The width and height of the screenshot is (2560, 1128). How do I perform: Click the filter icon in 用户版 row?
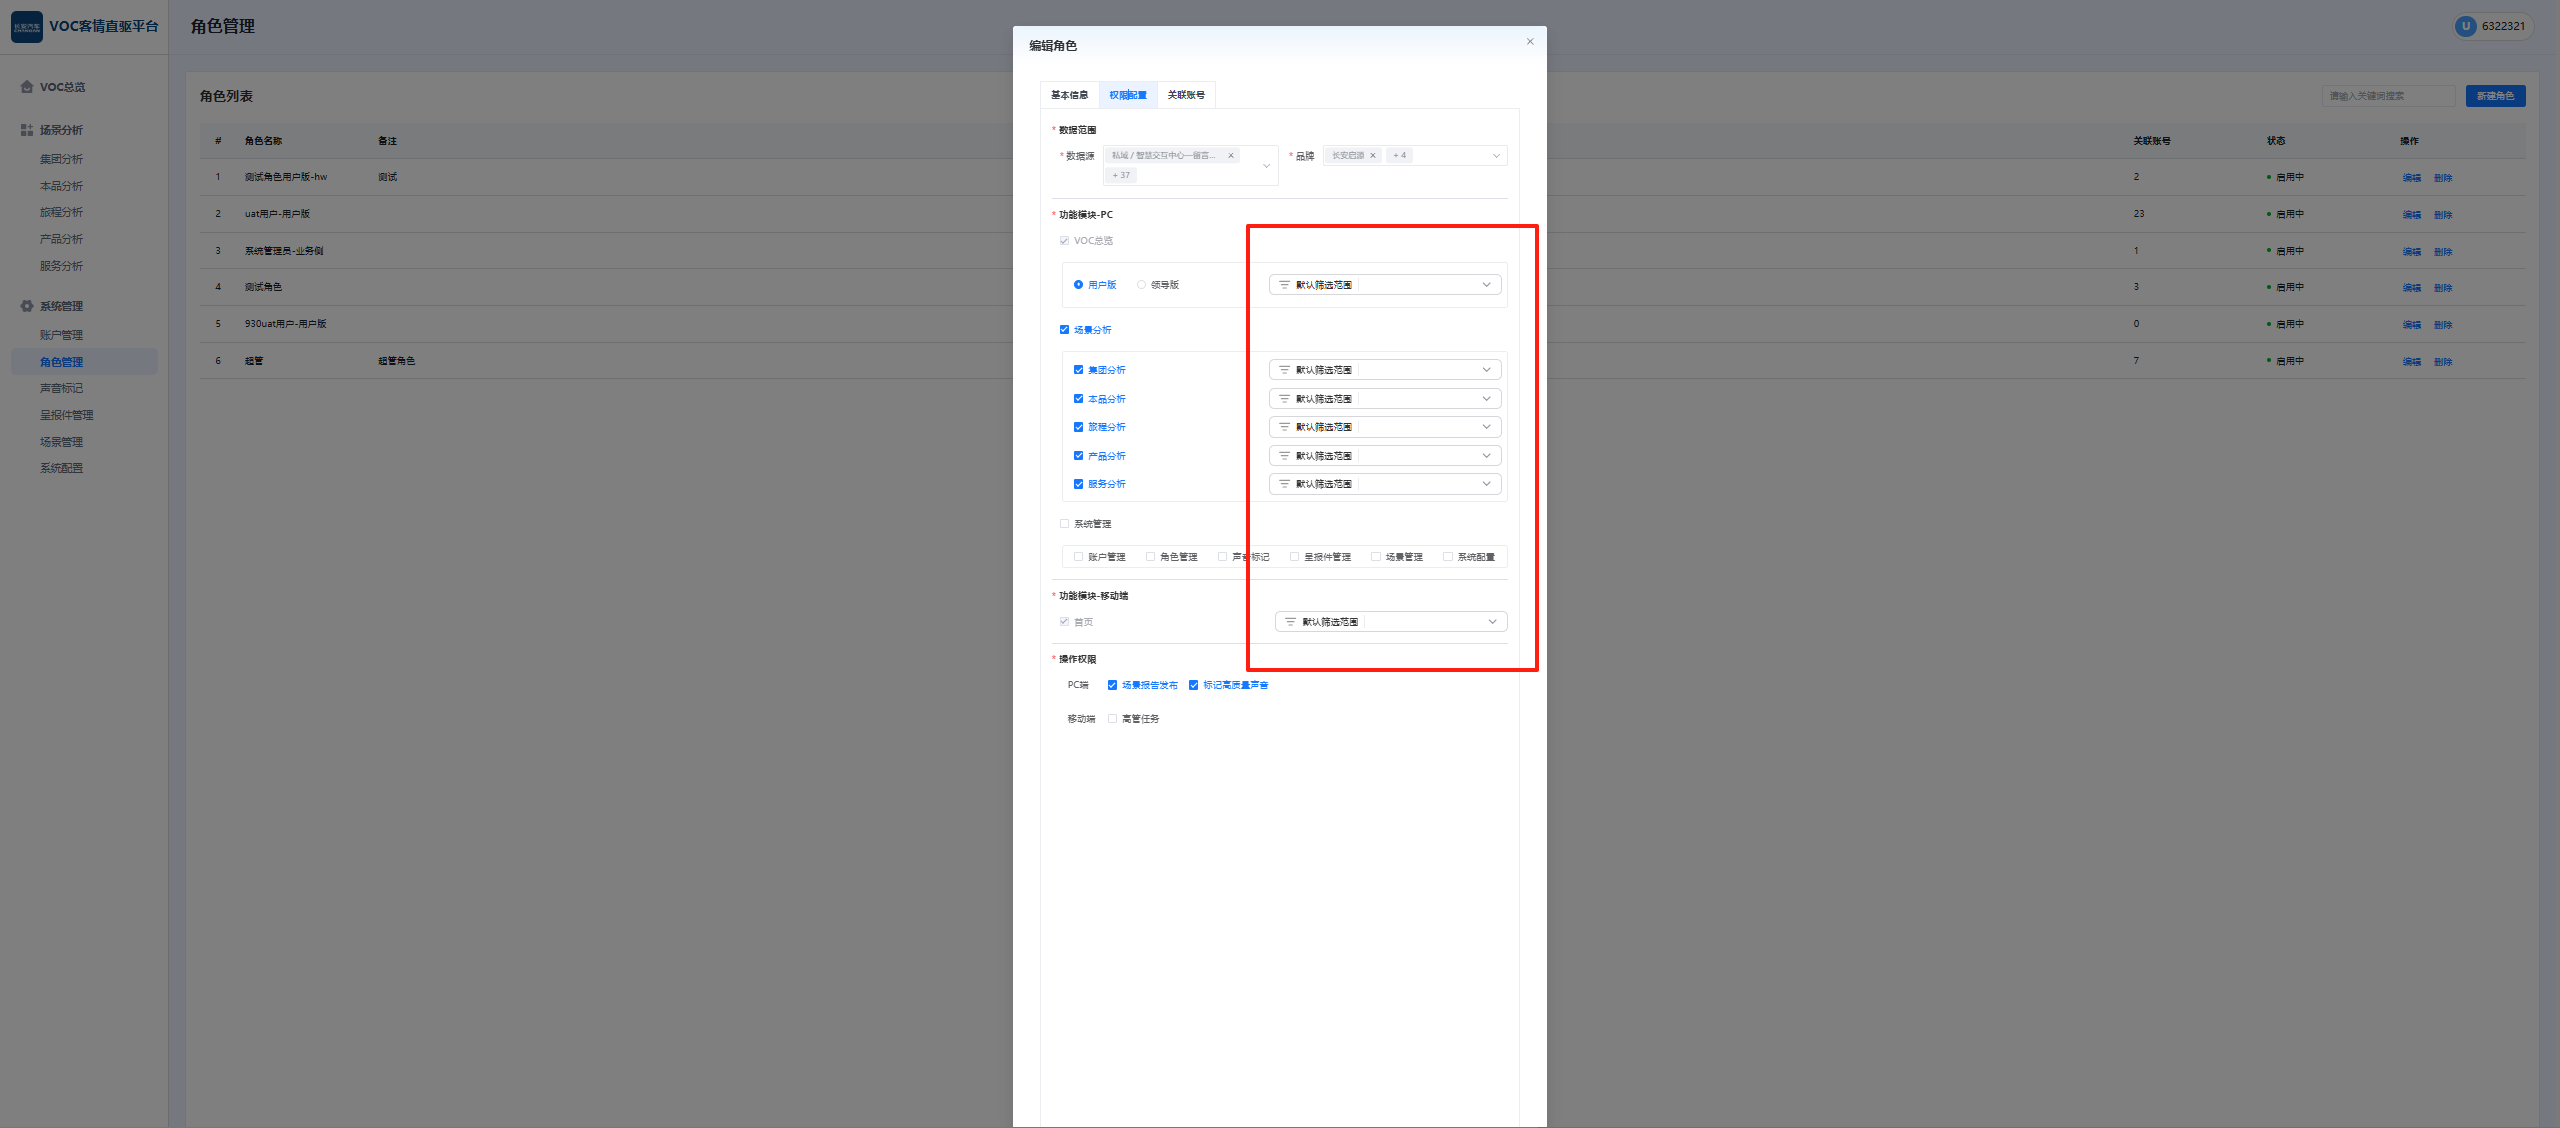click(x=1284, y=285)
